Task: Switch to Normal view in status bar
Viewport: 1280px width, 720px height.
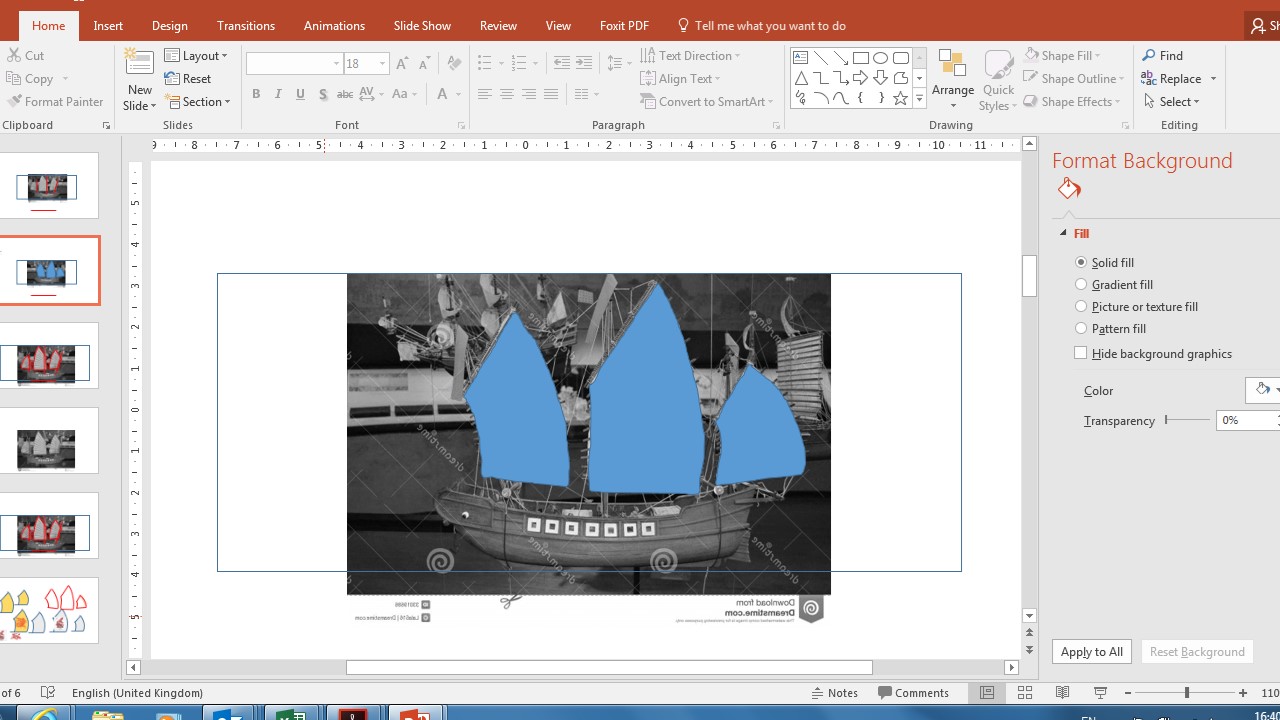Action: [987, 693]
